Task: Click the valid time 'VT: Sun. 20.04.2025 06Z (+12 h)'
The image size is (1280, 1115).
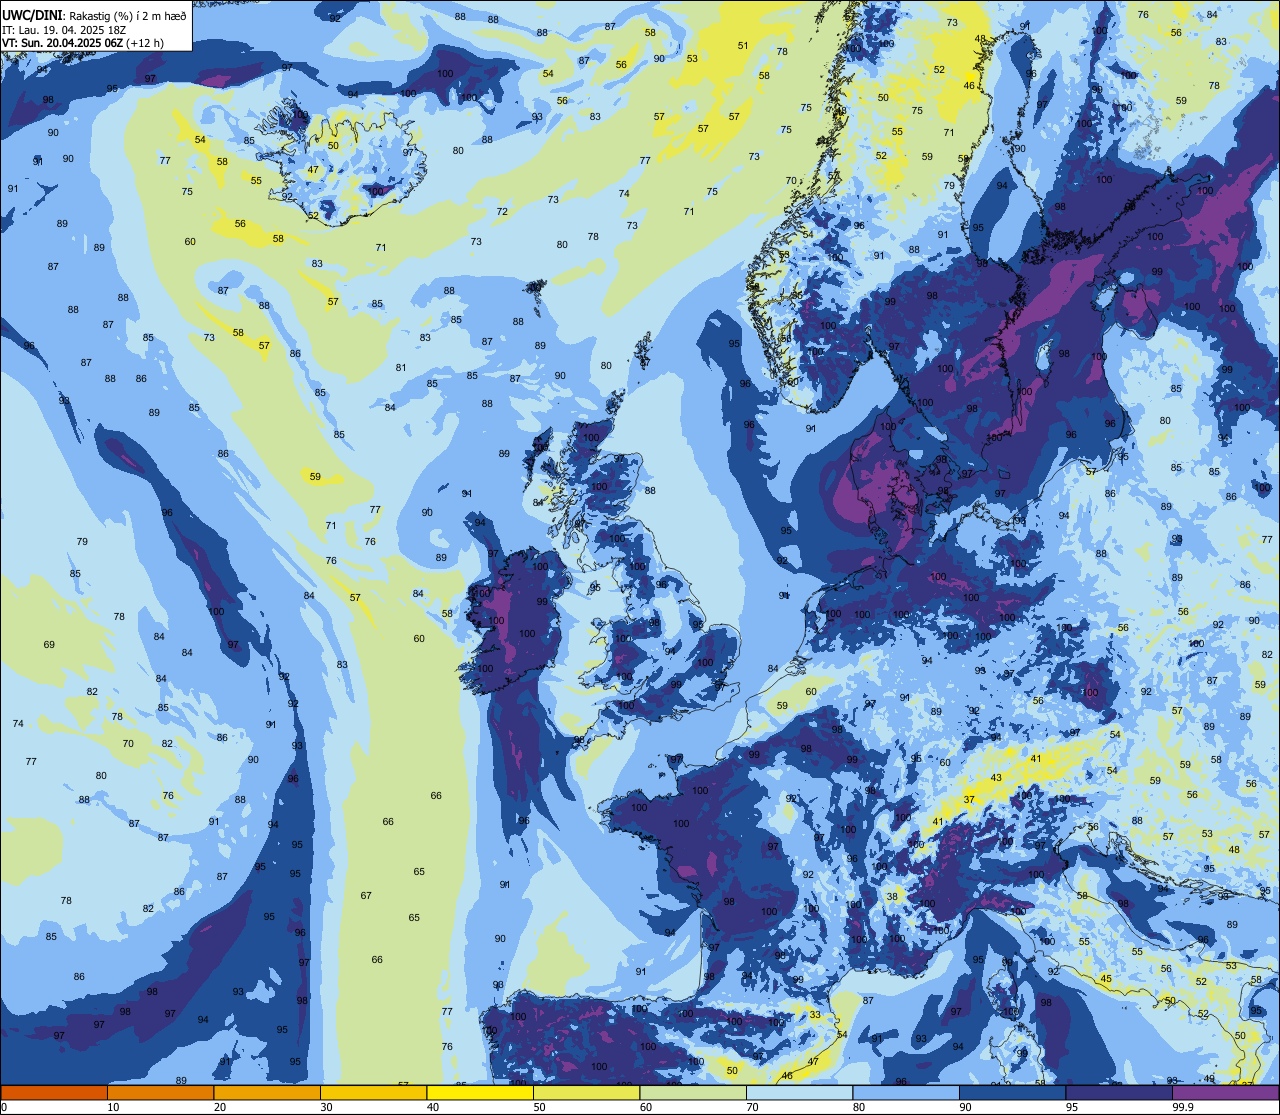Action: pos(83,42)
